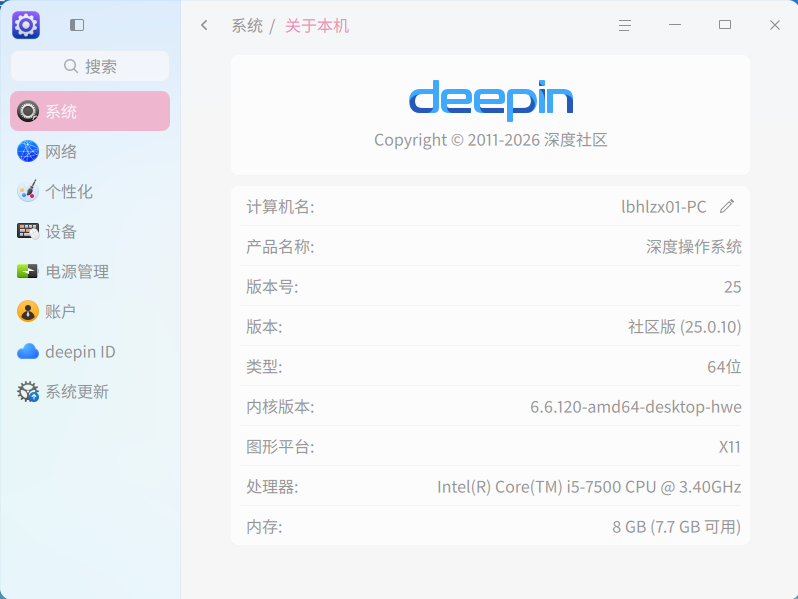Select the 网络 sidebar label

(x=61, y=152)
